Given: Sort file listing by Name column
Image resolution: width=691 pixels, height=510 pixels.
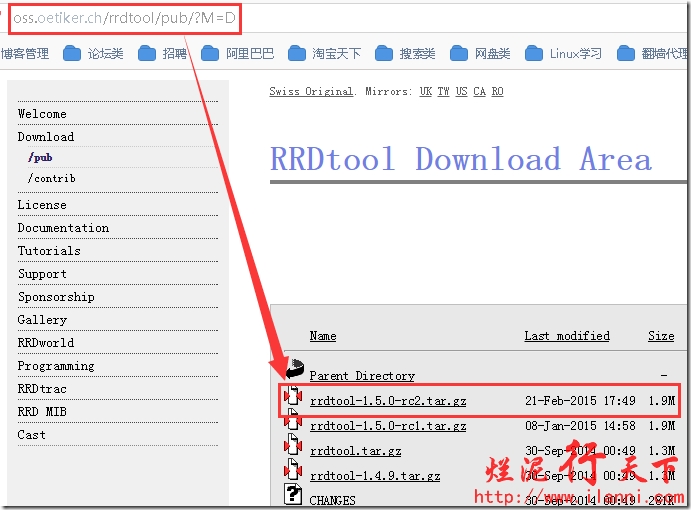Looking at the screenshot, I should (x=323, y=336).
